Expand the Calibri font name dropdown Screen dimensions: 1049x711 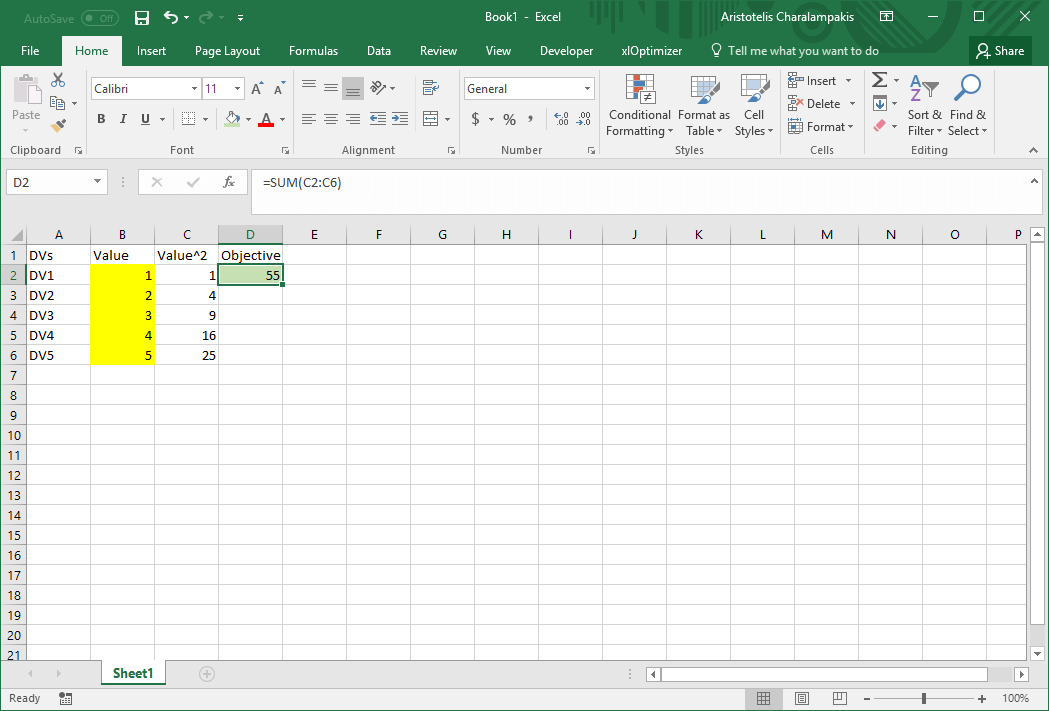tap(194, 89)
